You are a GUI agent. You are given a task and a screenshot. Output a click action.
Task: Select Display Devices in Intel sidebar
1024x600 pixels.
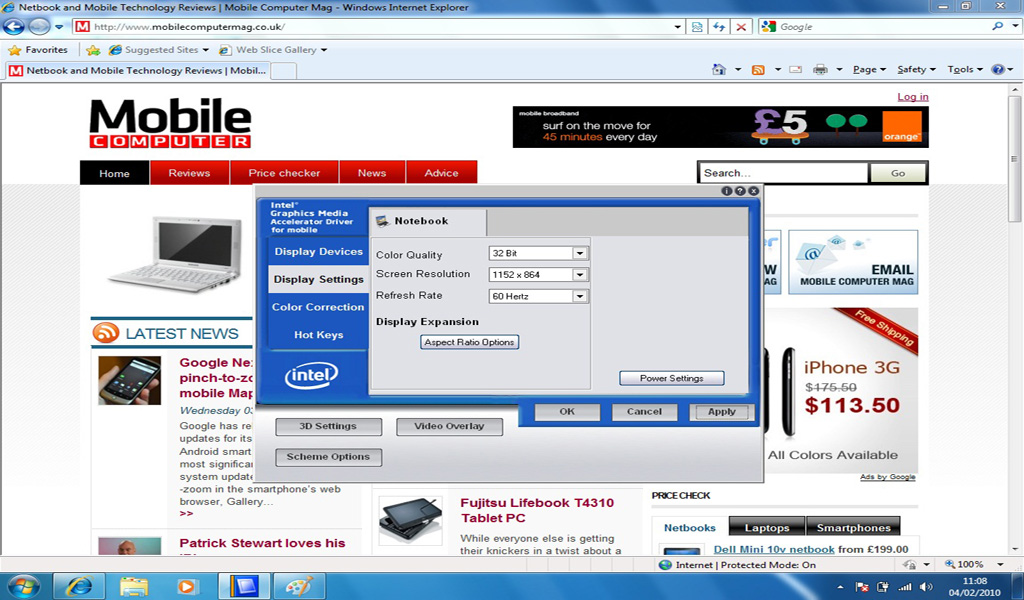click(318, 251)
